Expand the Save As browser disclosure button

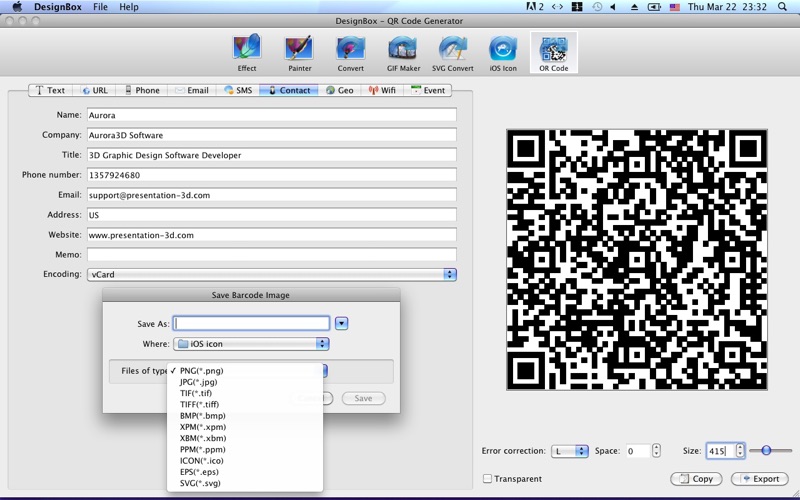coord(341,323)
